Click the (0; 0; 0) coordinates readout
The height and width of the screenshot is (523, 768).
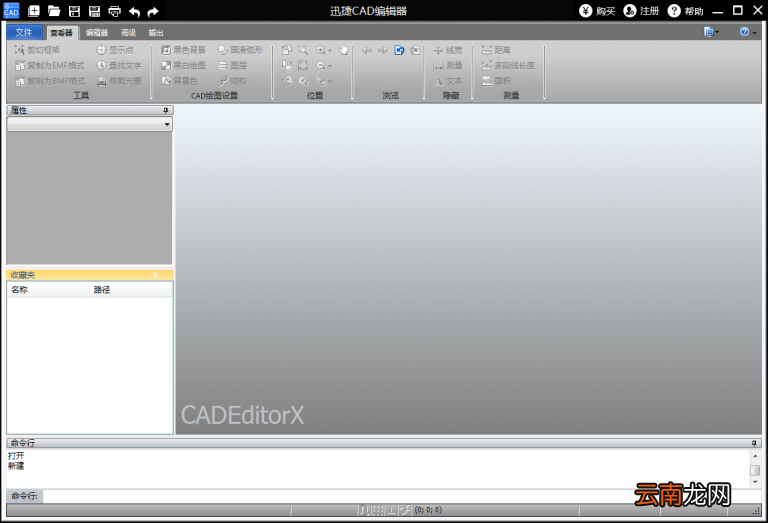[429, 510]
